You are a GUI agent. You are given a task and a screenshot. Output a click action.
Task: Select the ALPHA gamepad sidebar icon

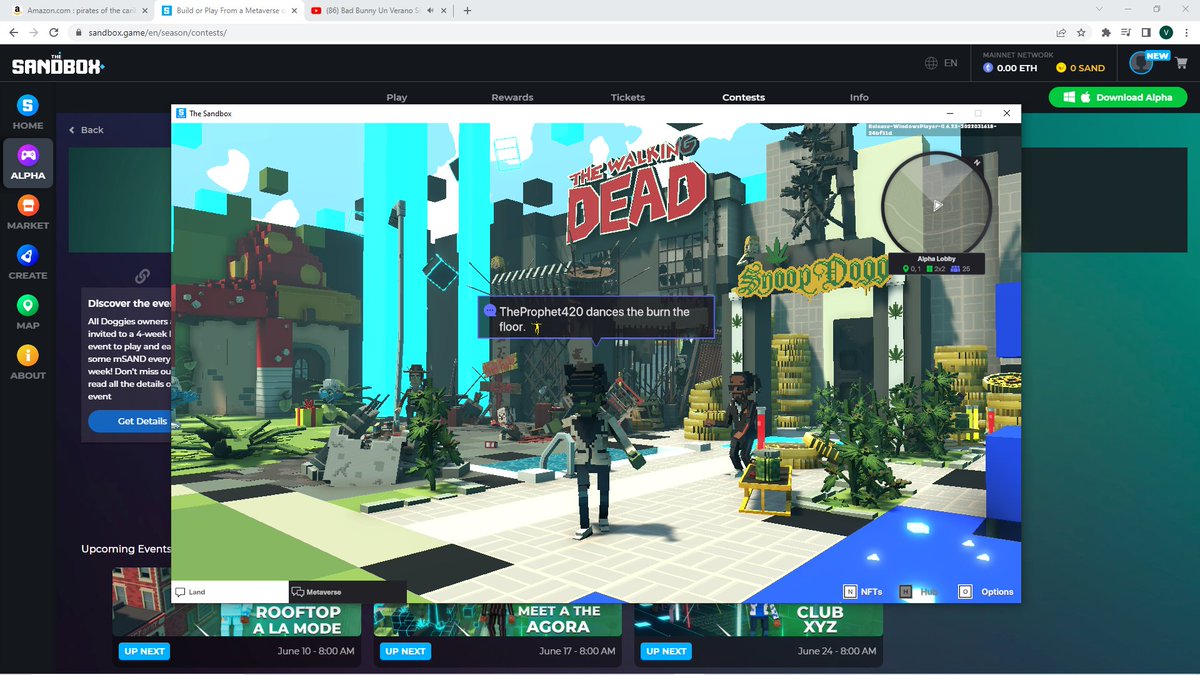[x=28, y=155]
